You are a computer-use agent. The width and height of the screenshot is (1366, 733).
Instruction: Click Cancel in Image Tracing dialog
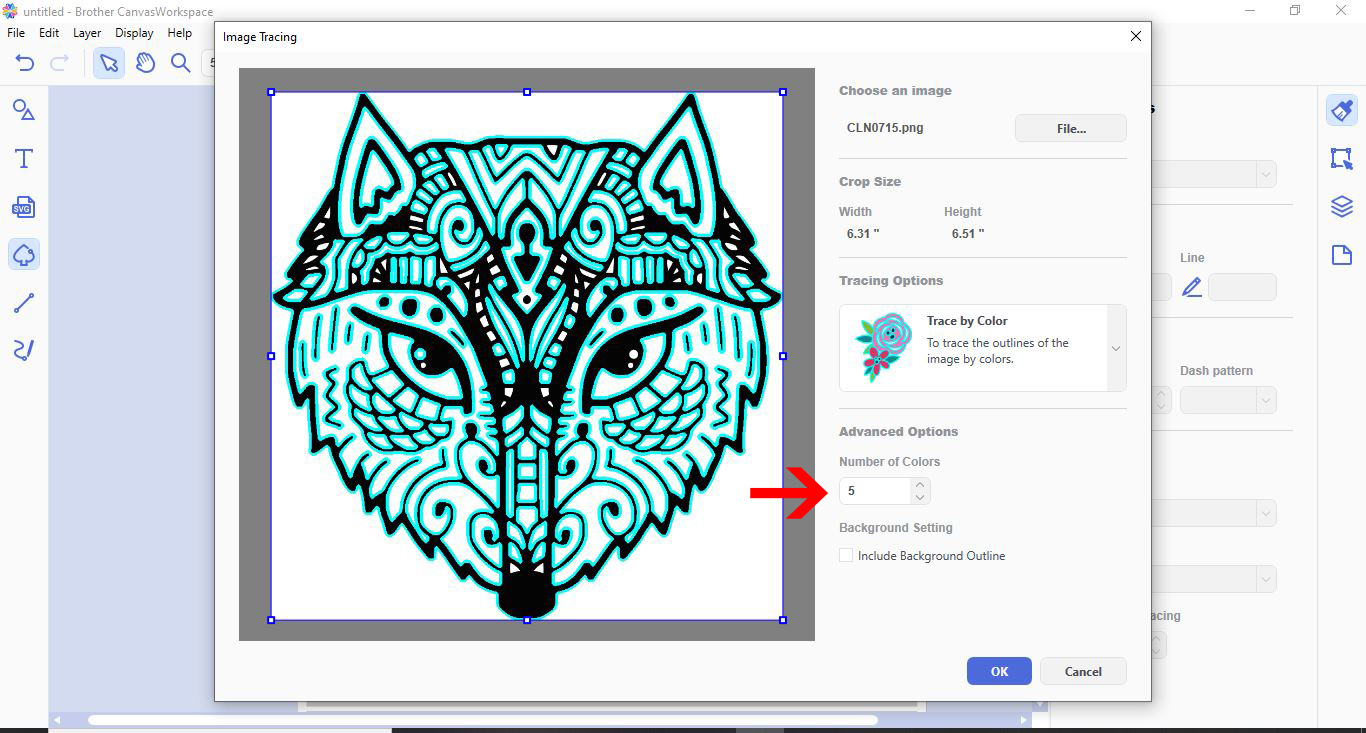1083,671
